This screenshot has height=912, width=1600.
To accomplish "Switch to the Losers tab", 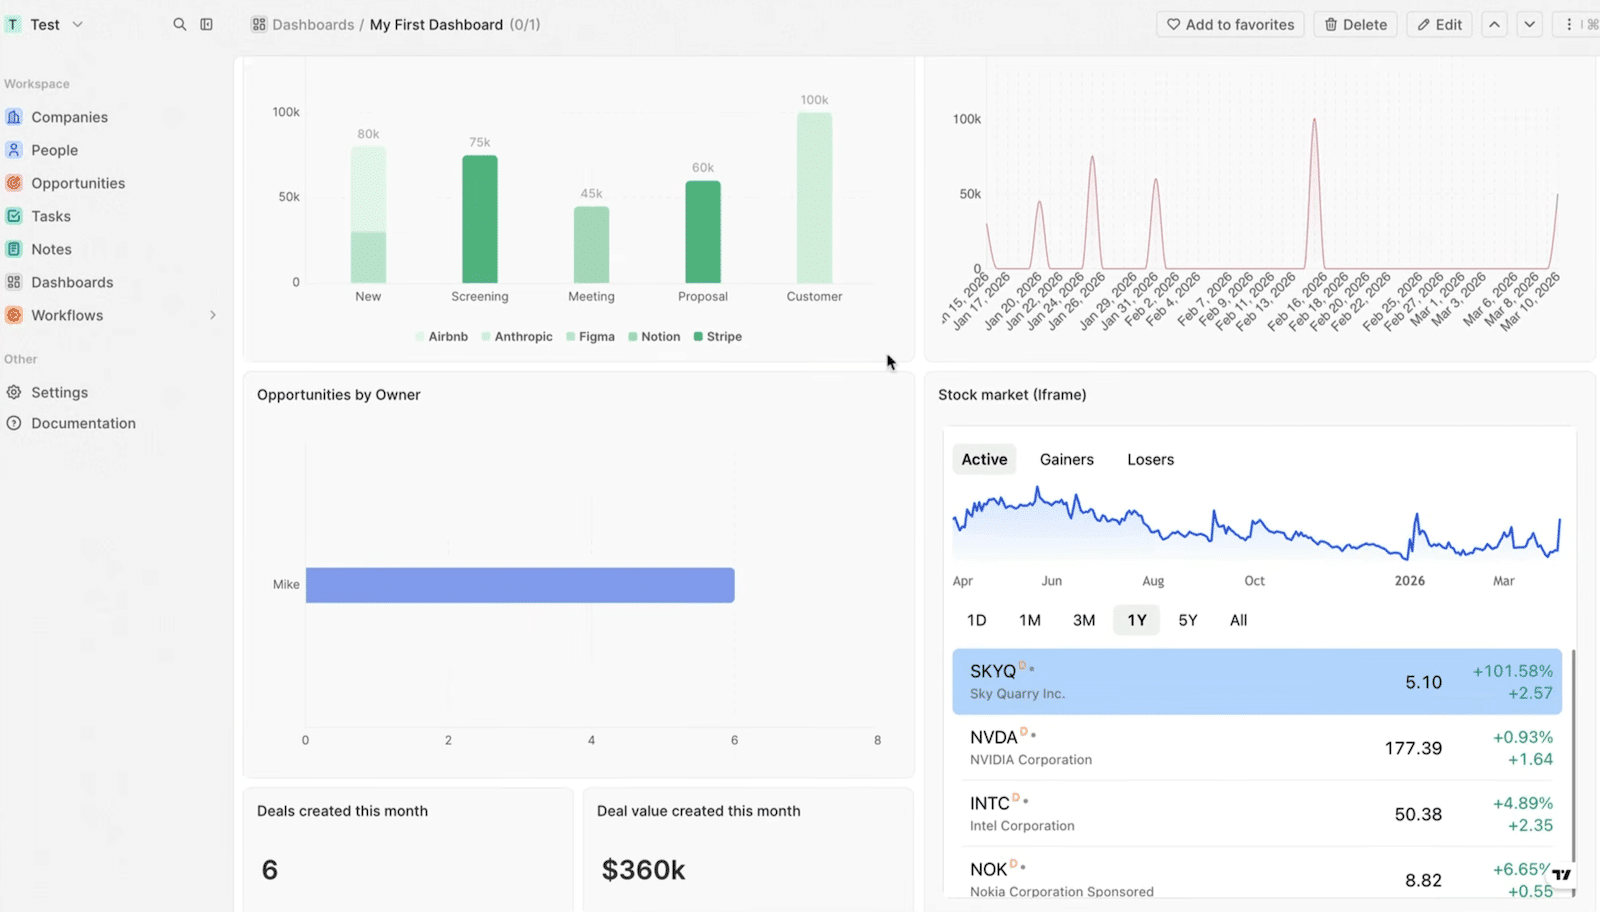I will click(1150, 459).
